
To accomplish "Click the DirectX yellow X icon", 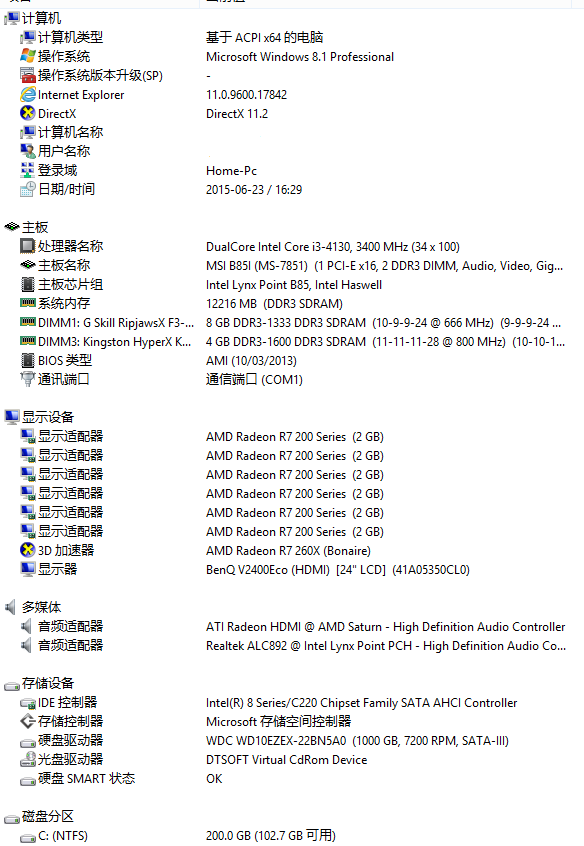I will coord(28,113).
